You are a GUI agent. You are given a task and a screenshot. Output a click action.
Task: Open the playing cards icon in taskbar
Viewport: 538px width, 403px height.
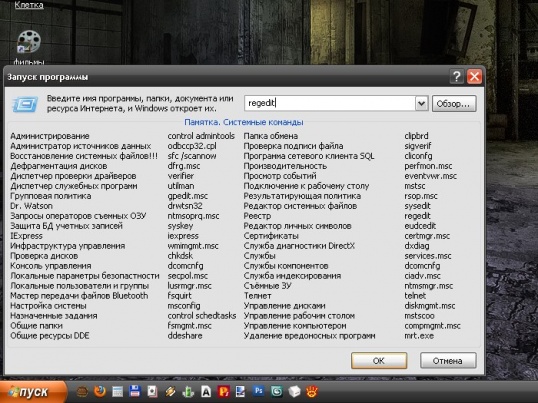tap(152, 391)
